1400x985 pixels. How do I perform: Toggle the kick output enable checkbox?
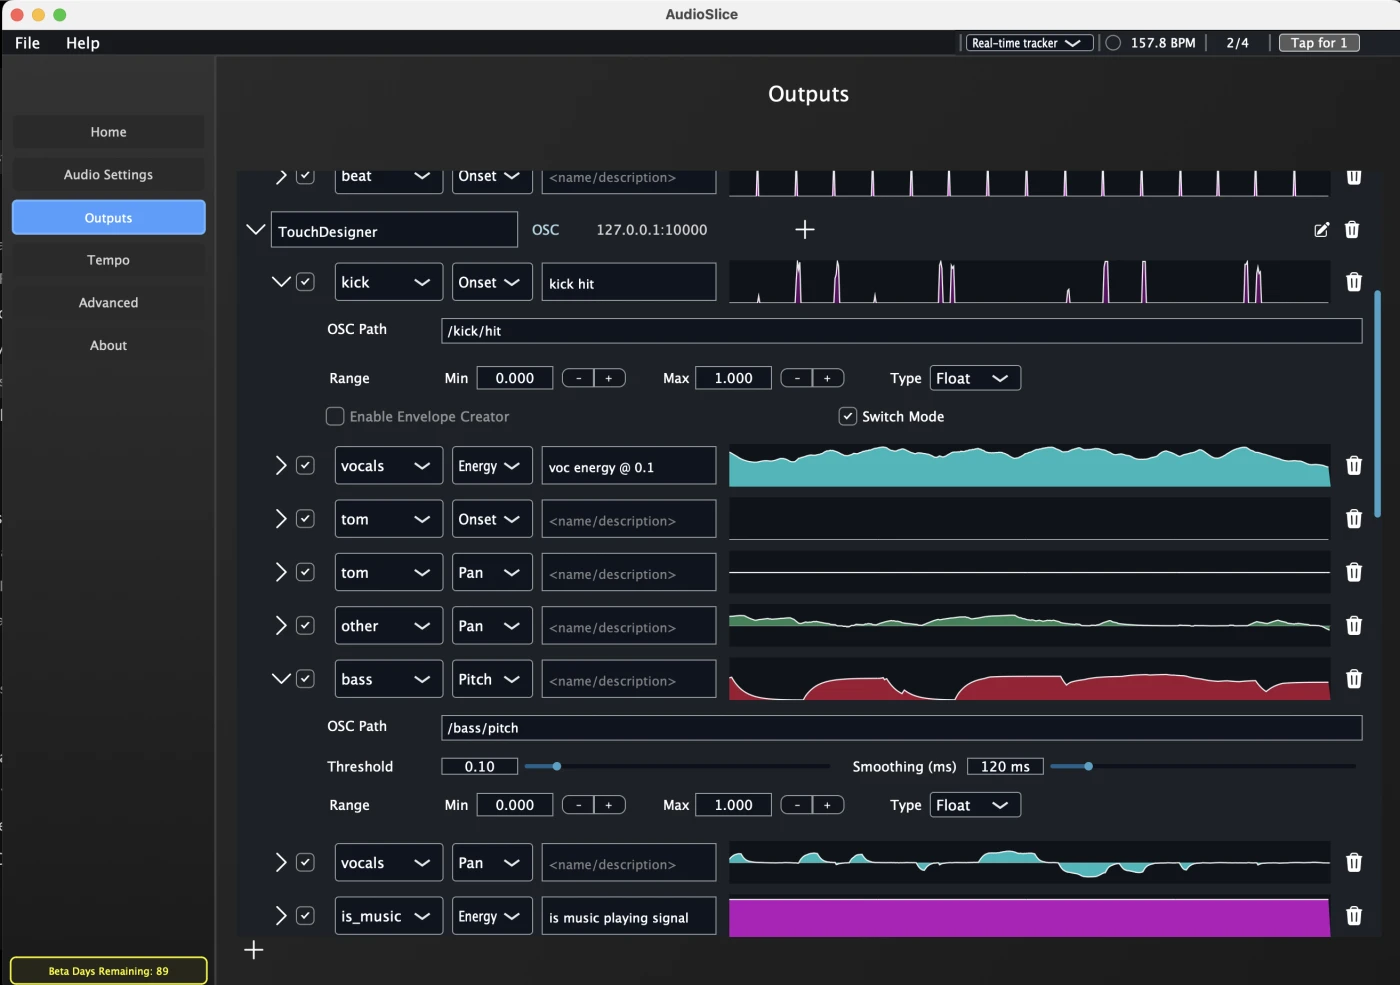[306, 282]
